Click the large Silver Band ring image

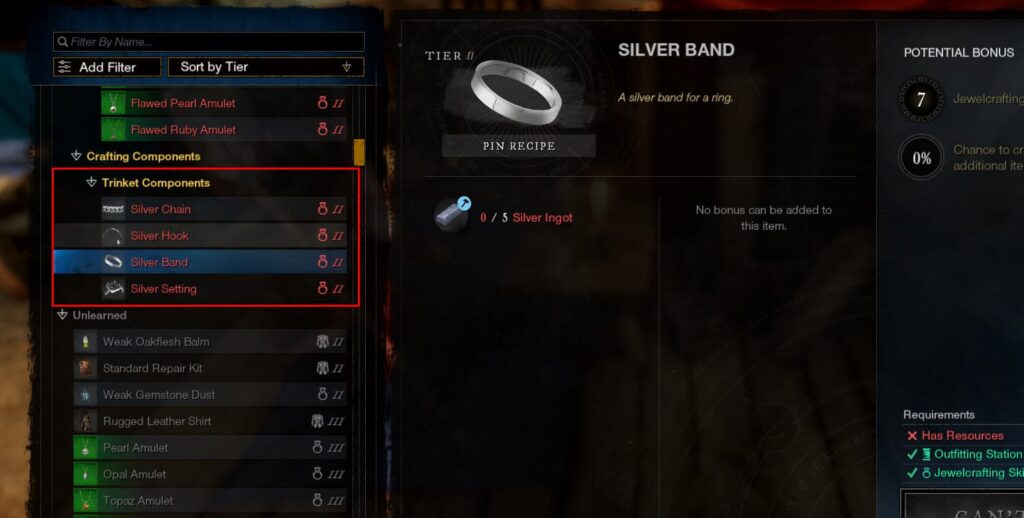coord(517,91)
